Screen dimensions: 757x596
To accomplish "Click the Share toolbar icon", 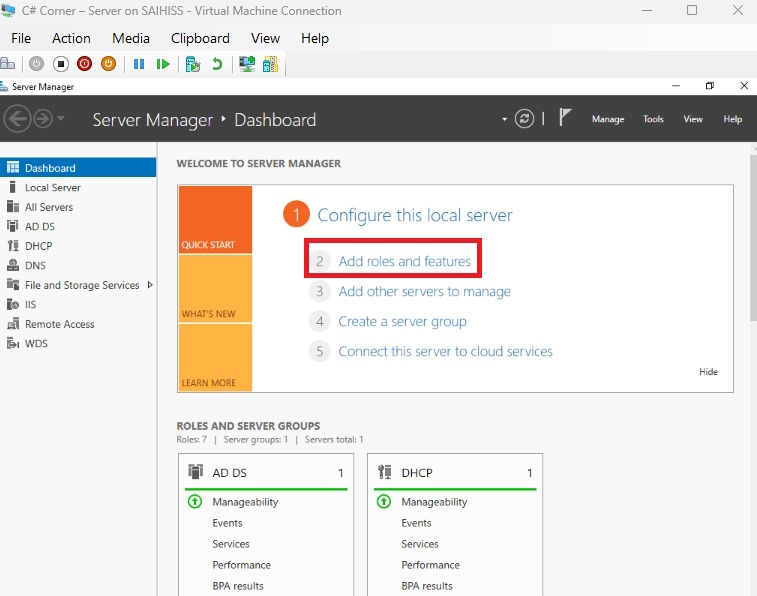I will click(x=270, y=64).
